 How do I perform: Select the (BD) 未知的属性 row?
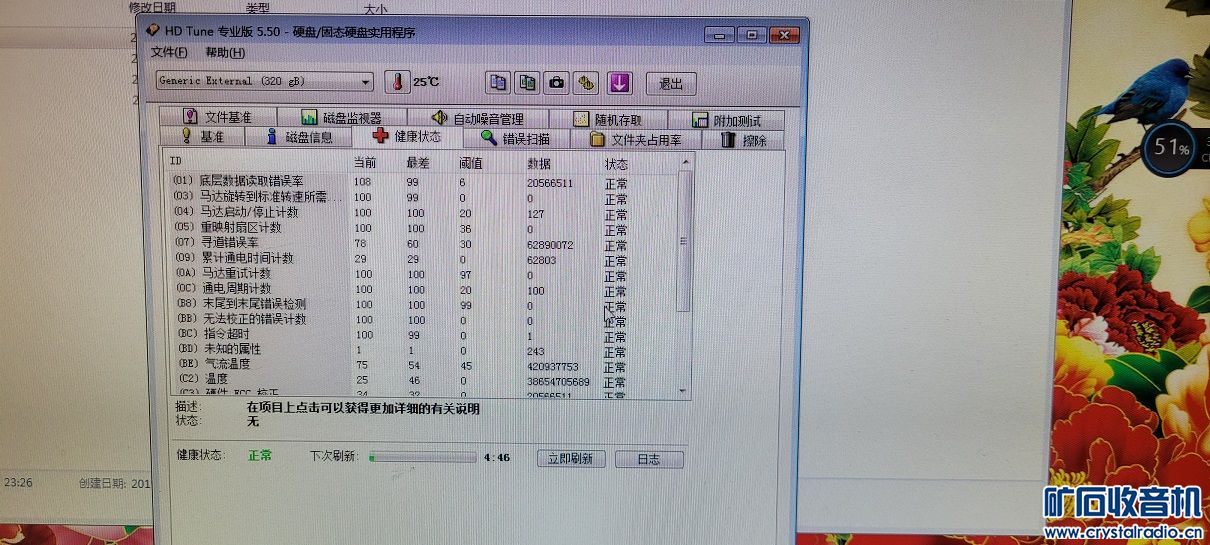(422, 349)
